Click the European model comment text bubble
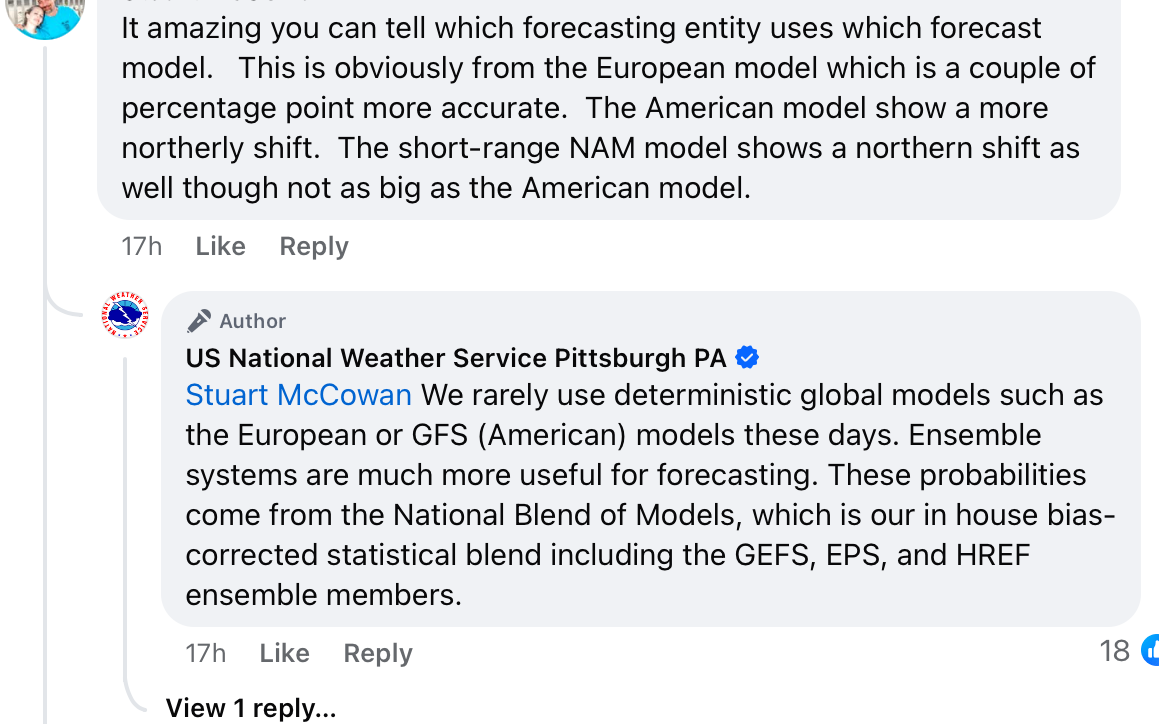1159x724 pixels. tap(609, 108)
